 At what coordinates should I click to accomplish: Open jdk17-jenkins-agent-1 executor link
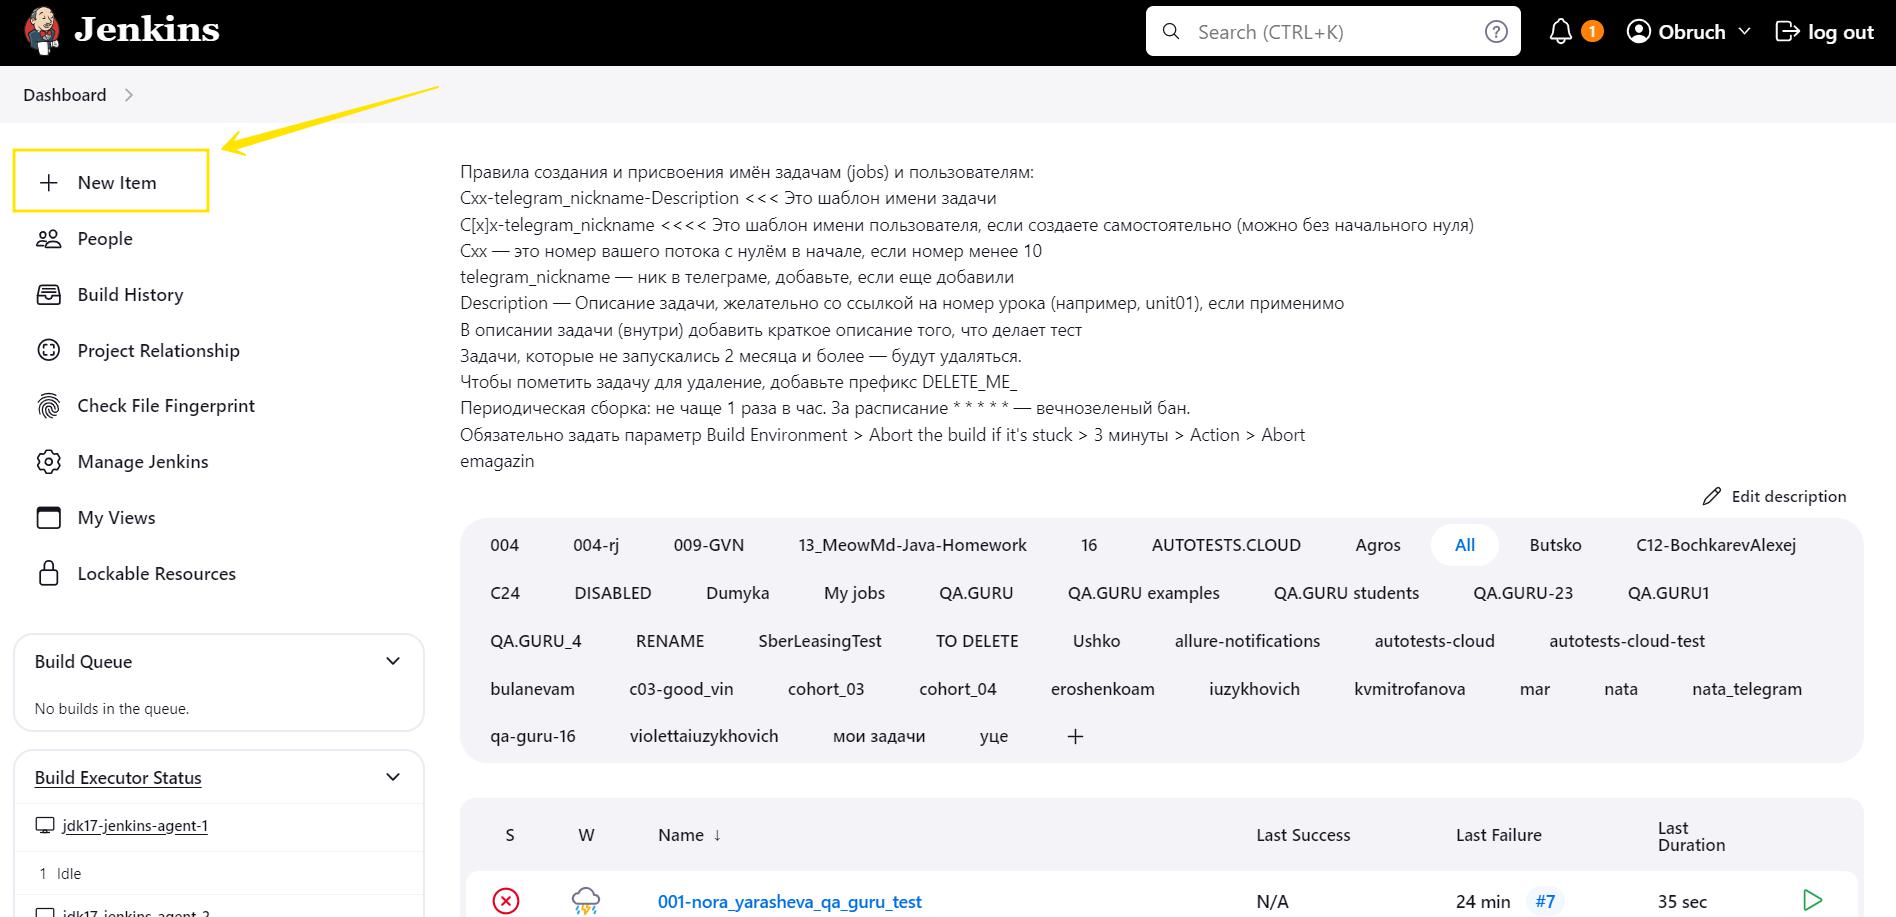[135, 826]
